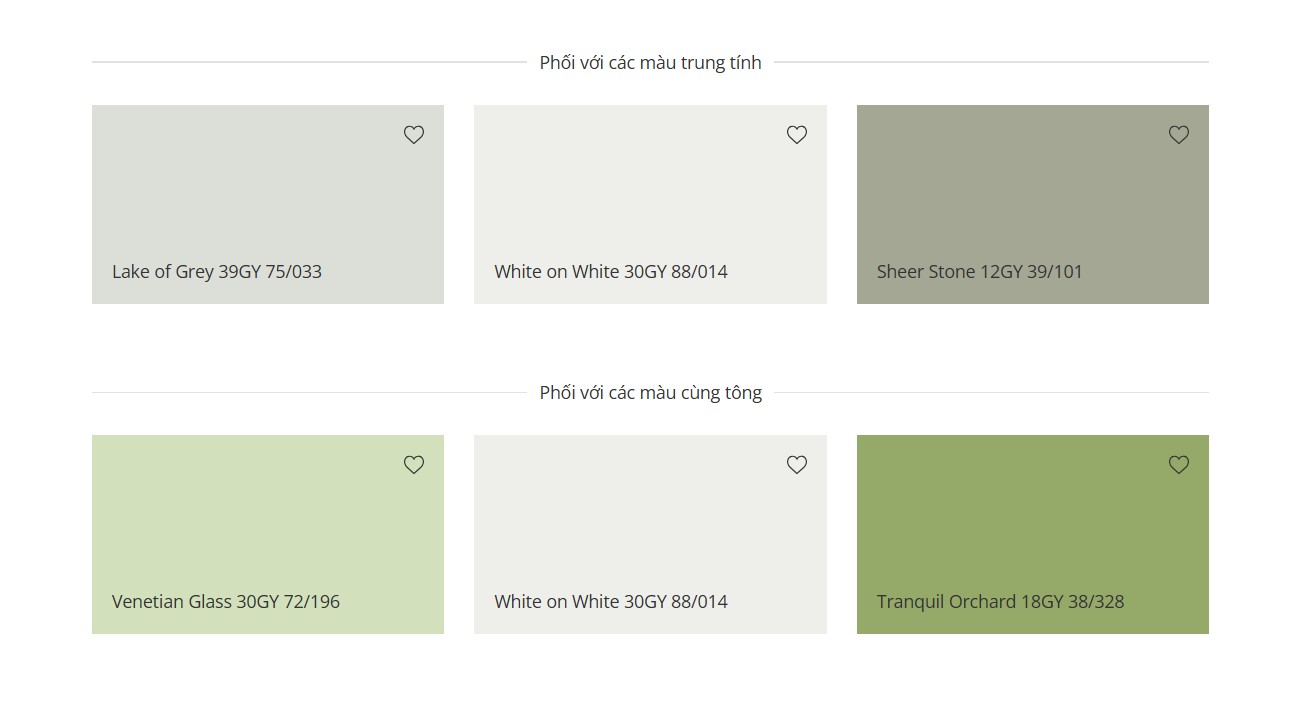Click the Sheer Stone 12GY 39/101 text
Viewport: 1292px width, 714px height.
pyautogui.click(x=979, y=272)
